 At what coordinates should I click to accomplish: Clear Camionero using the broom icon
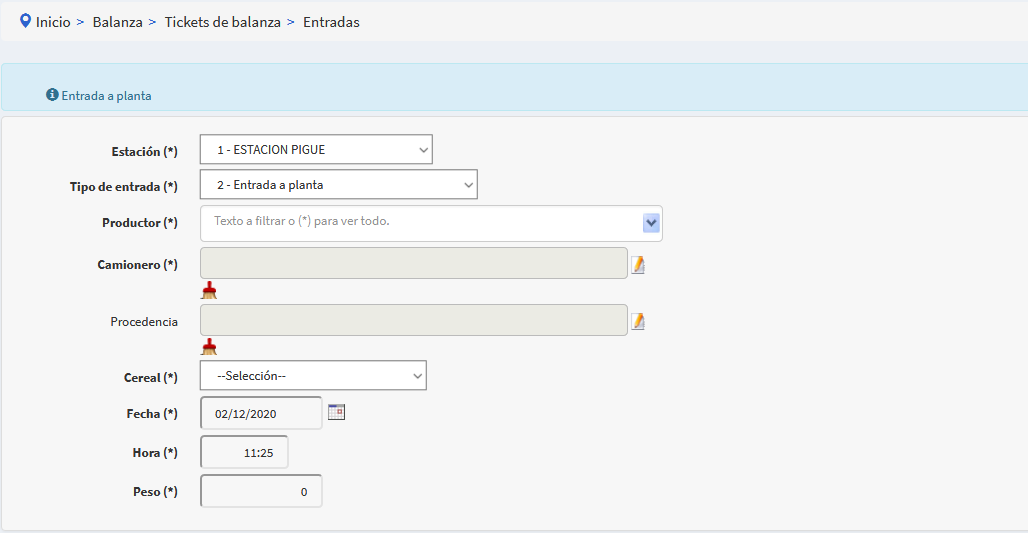tap(209, 290)
